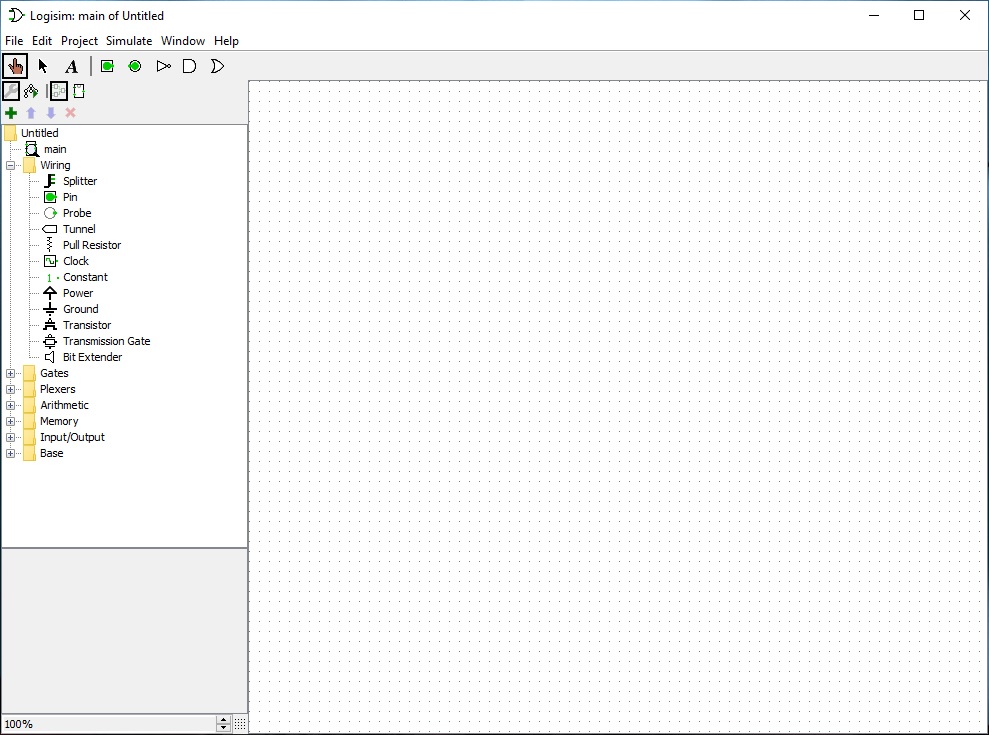Switch to circuit layout view
989x735 pixels.
pyautogui.click(x=59, y=91)
